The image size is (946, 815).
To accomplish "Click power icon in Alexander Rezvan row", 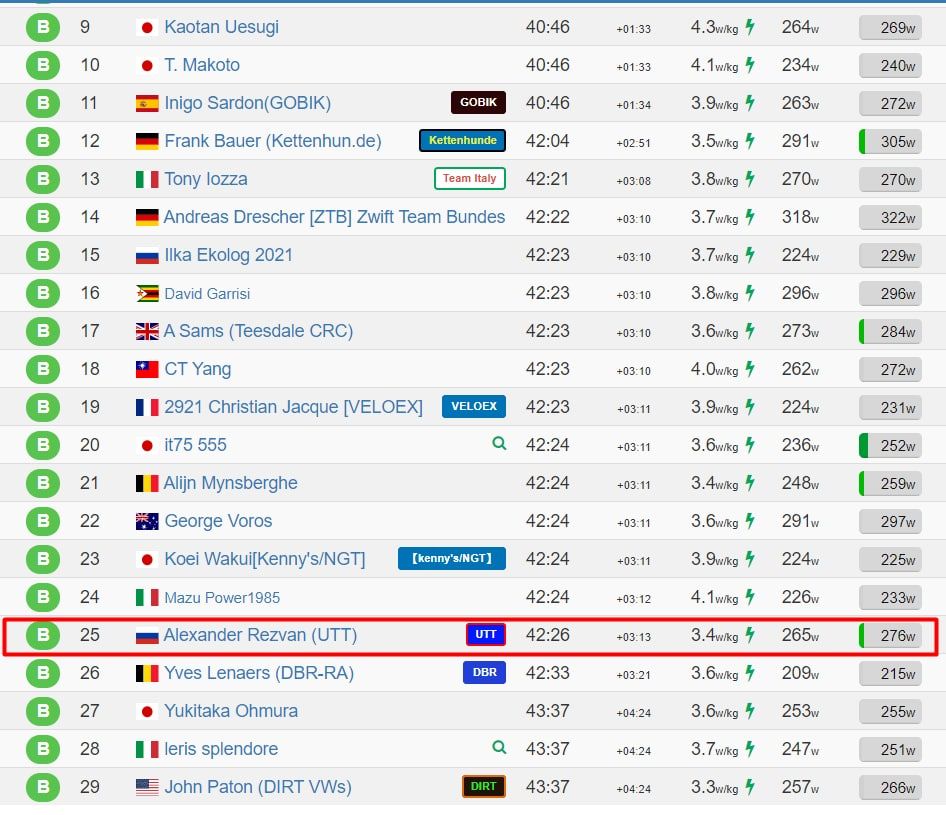I will [750, 635].
